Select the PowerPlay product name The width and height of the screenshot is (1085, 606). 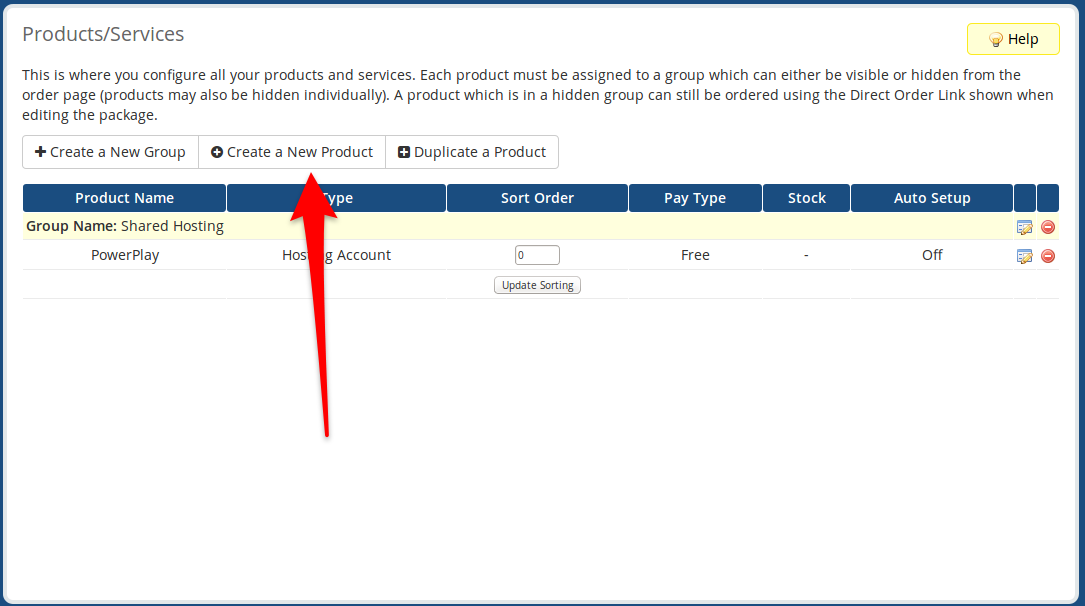(125, 255)
